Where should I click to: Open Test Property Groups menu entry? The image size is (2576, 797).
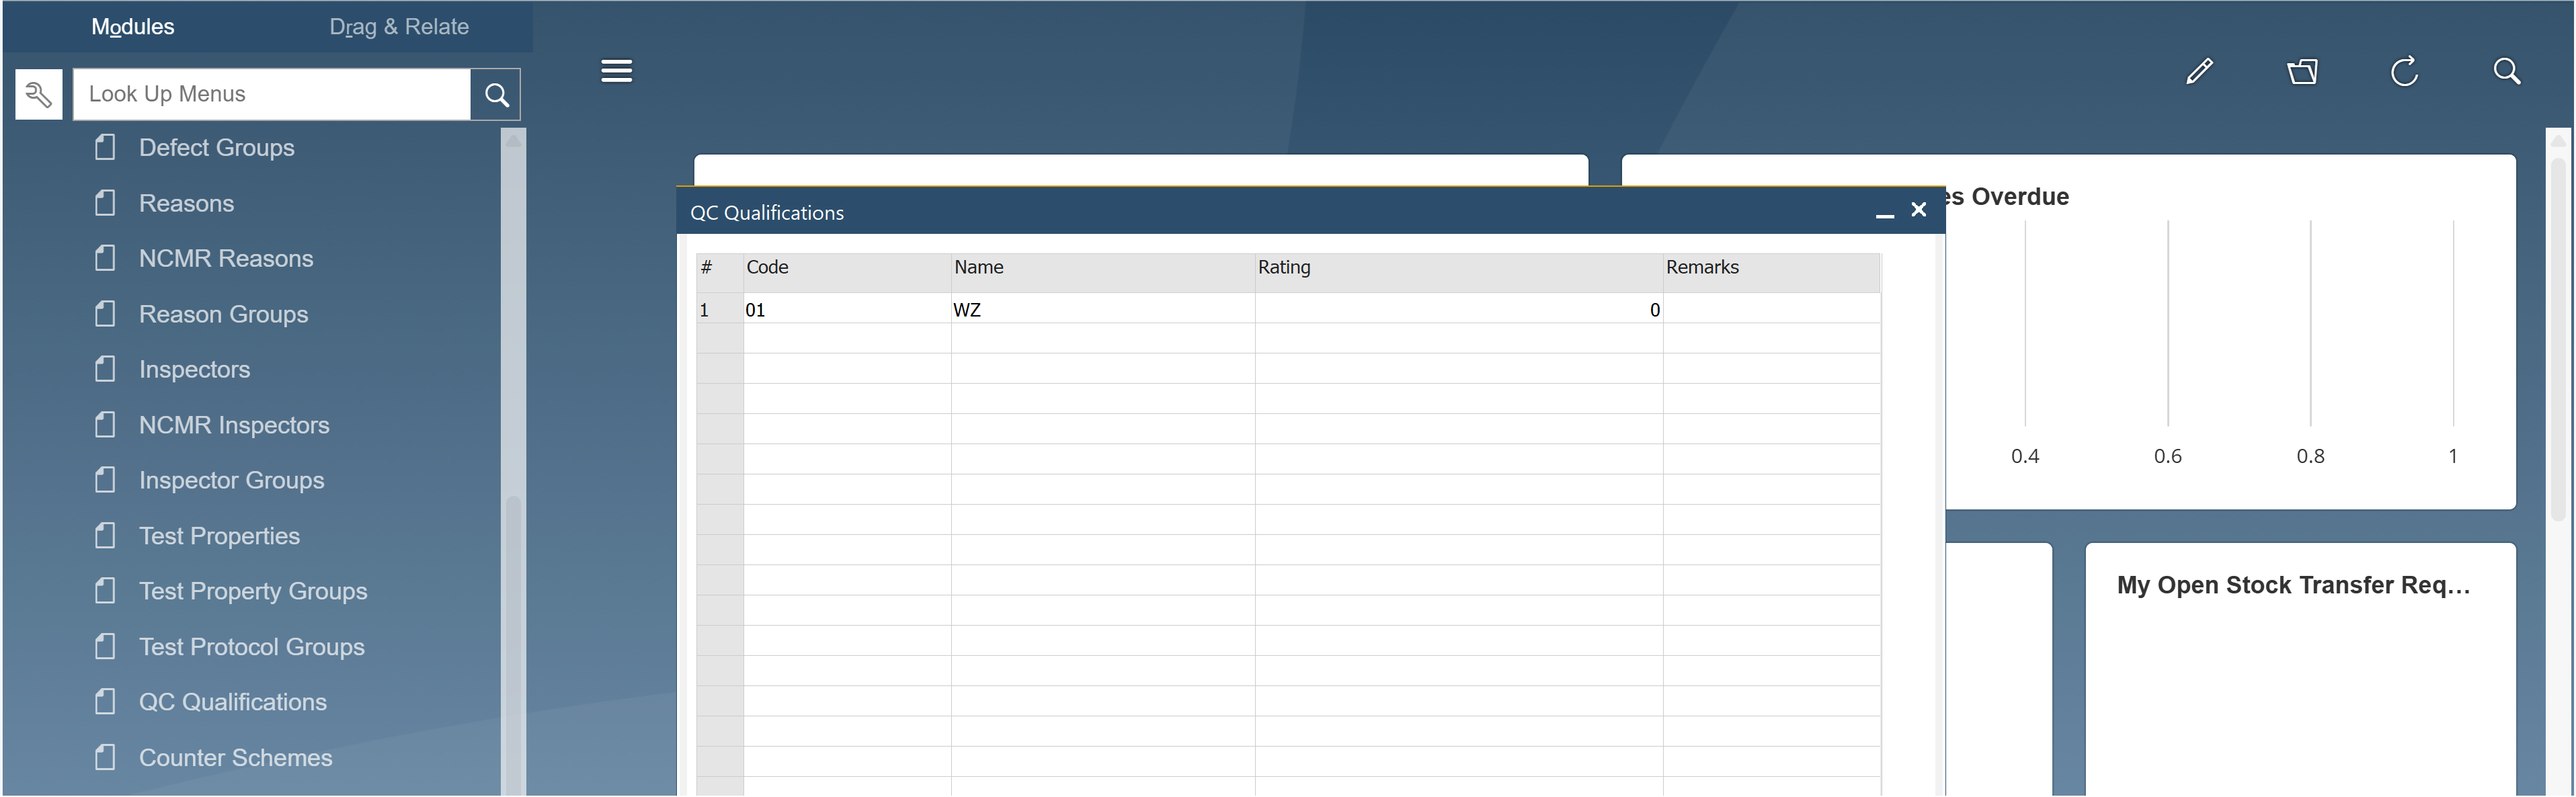click(x=253, y=592)
